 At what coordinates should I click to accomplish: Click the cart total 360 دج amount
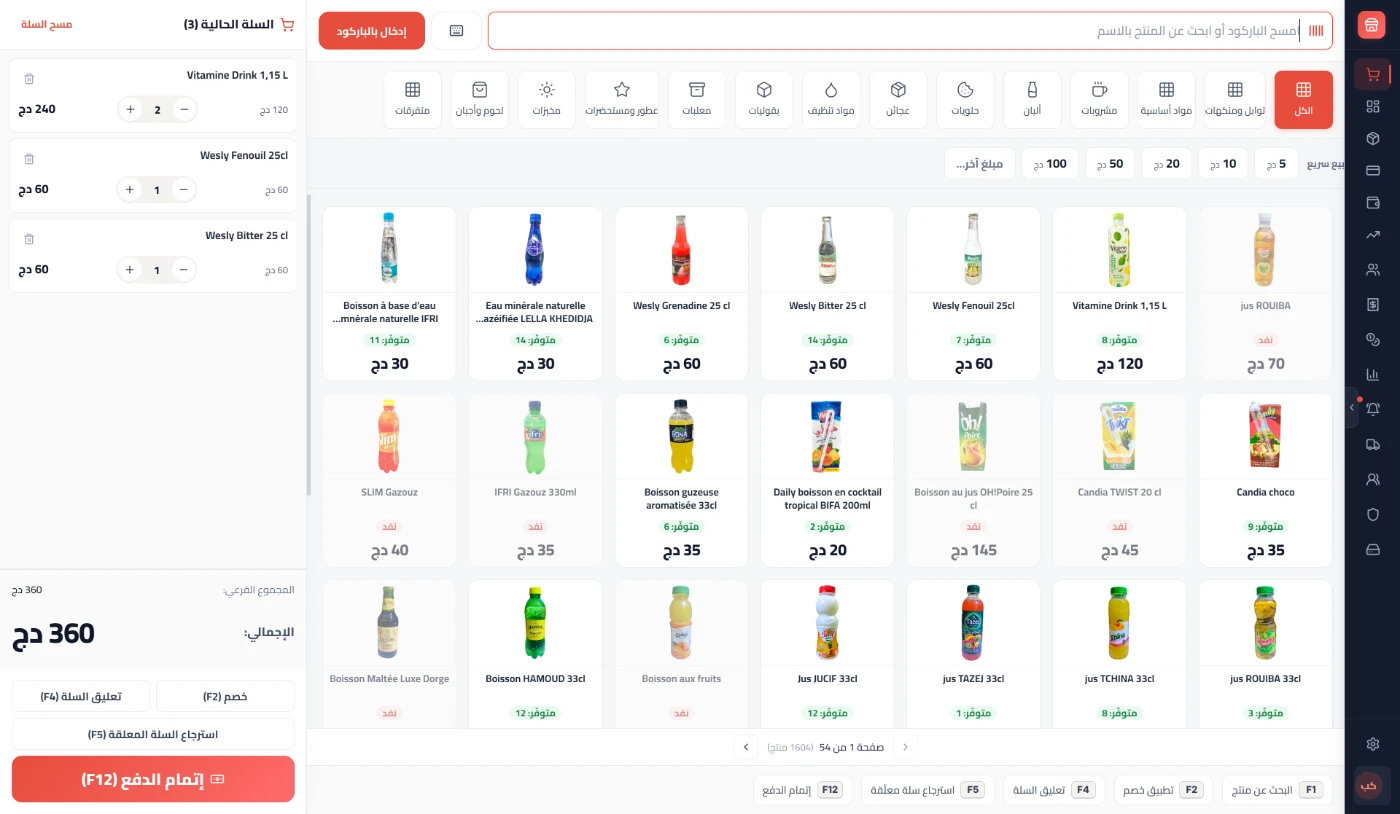click(x=54, y=633)
